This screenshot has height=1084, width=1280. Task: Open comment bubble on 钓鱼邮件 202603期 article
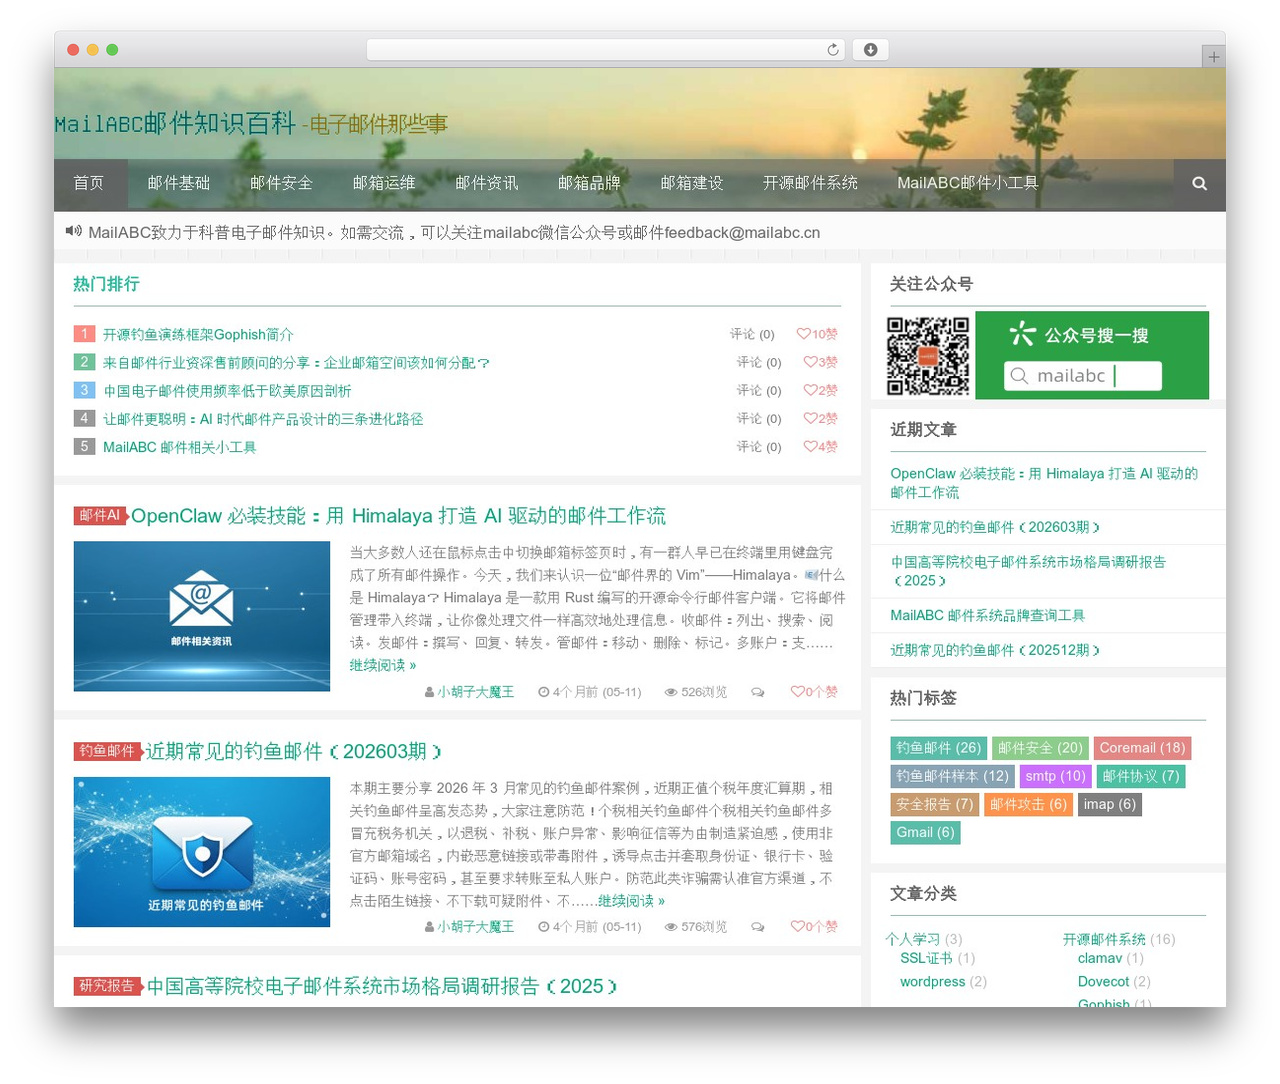click(x=758, y=927)
